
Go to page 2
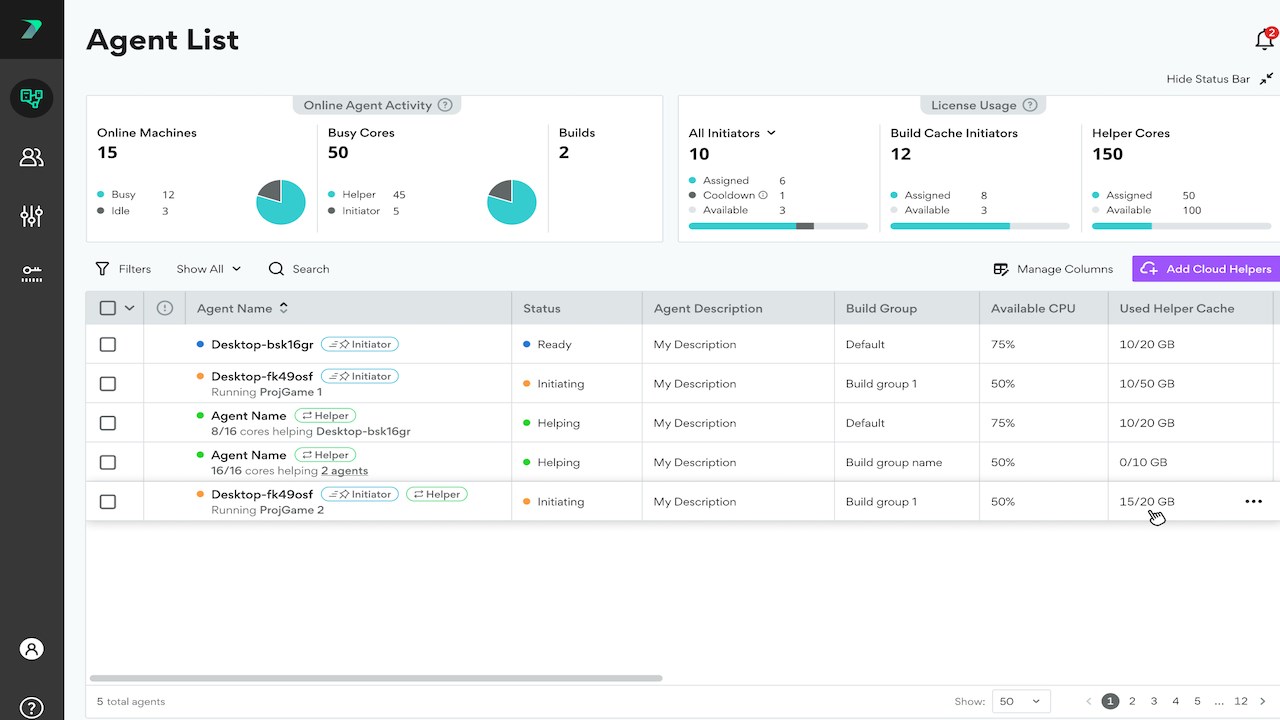1132,701
